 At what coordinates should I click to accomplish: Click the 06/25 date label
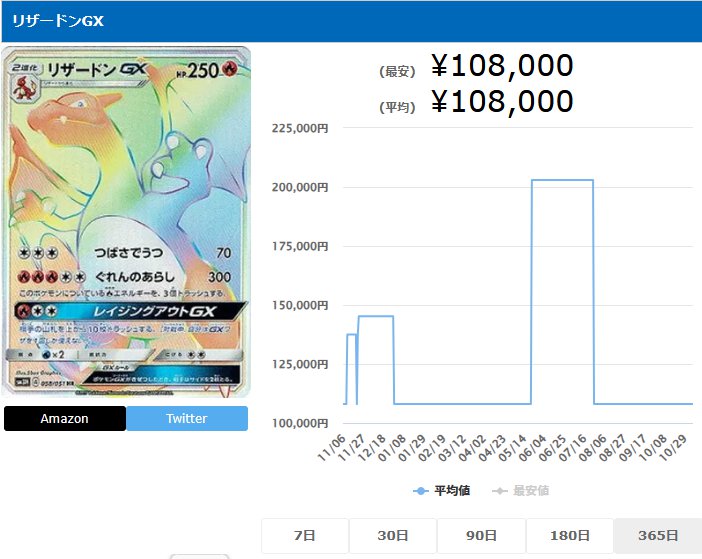pyautogui.click(x=553, y=448)
